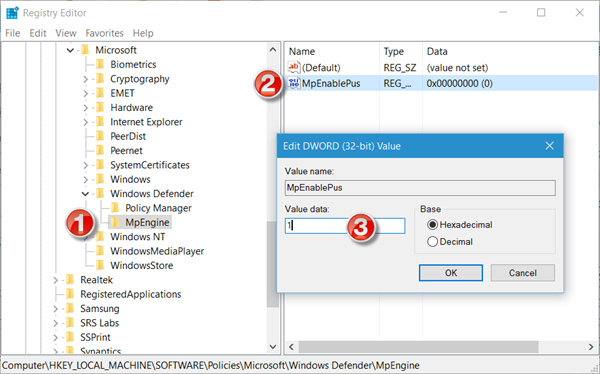This screenshot has height=374, width=600.
Task: Select the Decimal base option
Action: [x=432, y=242]
